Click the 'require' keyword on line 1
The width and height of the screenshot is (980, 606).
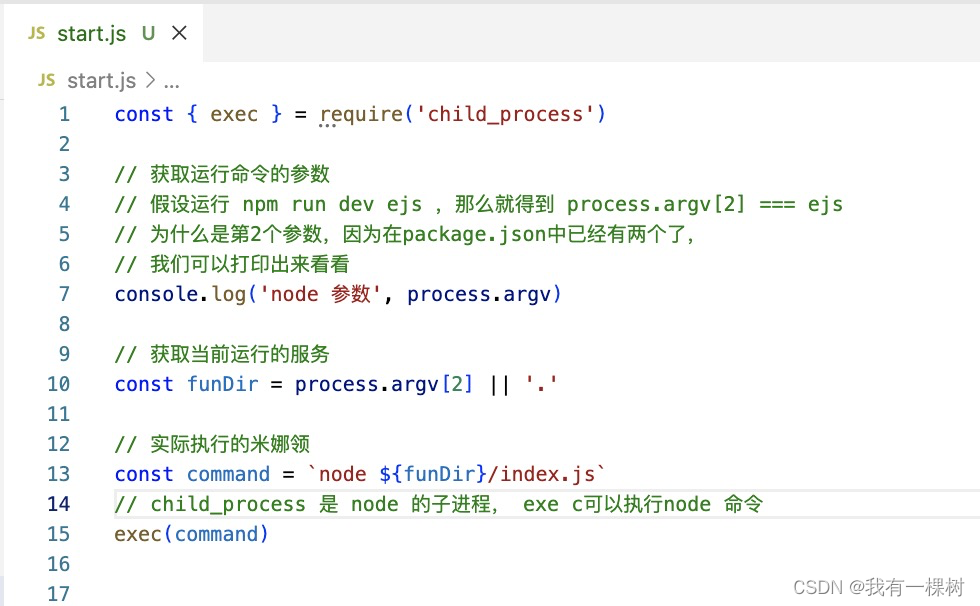(x=356, y=113)
